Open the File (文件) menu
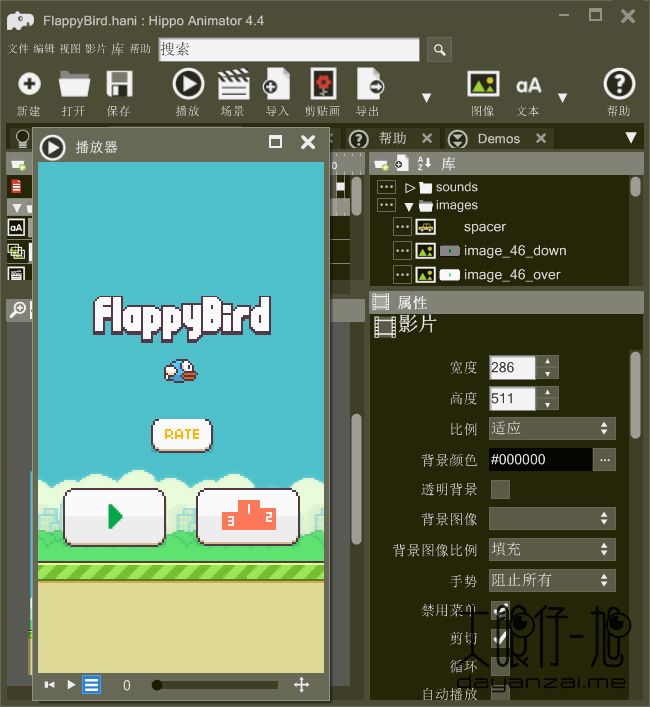650x707 pixels. (18, 49)
